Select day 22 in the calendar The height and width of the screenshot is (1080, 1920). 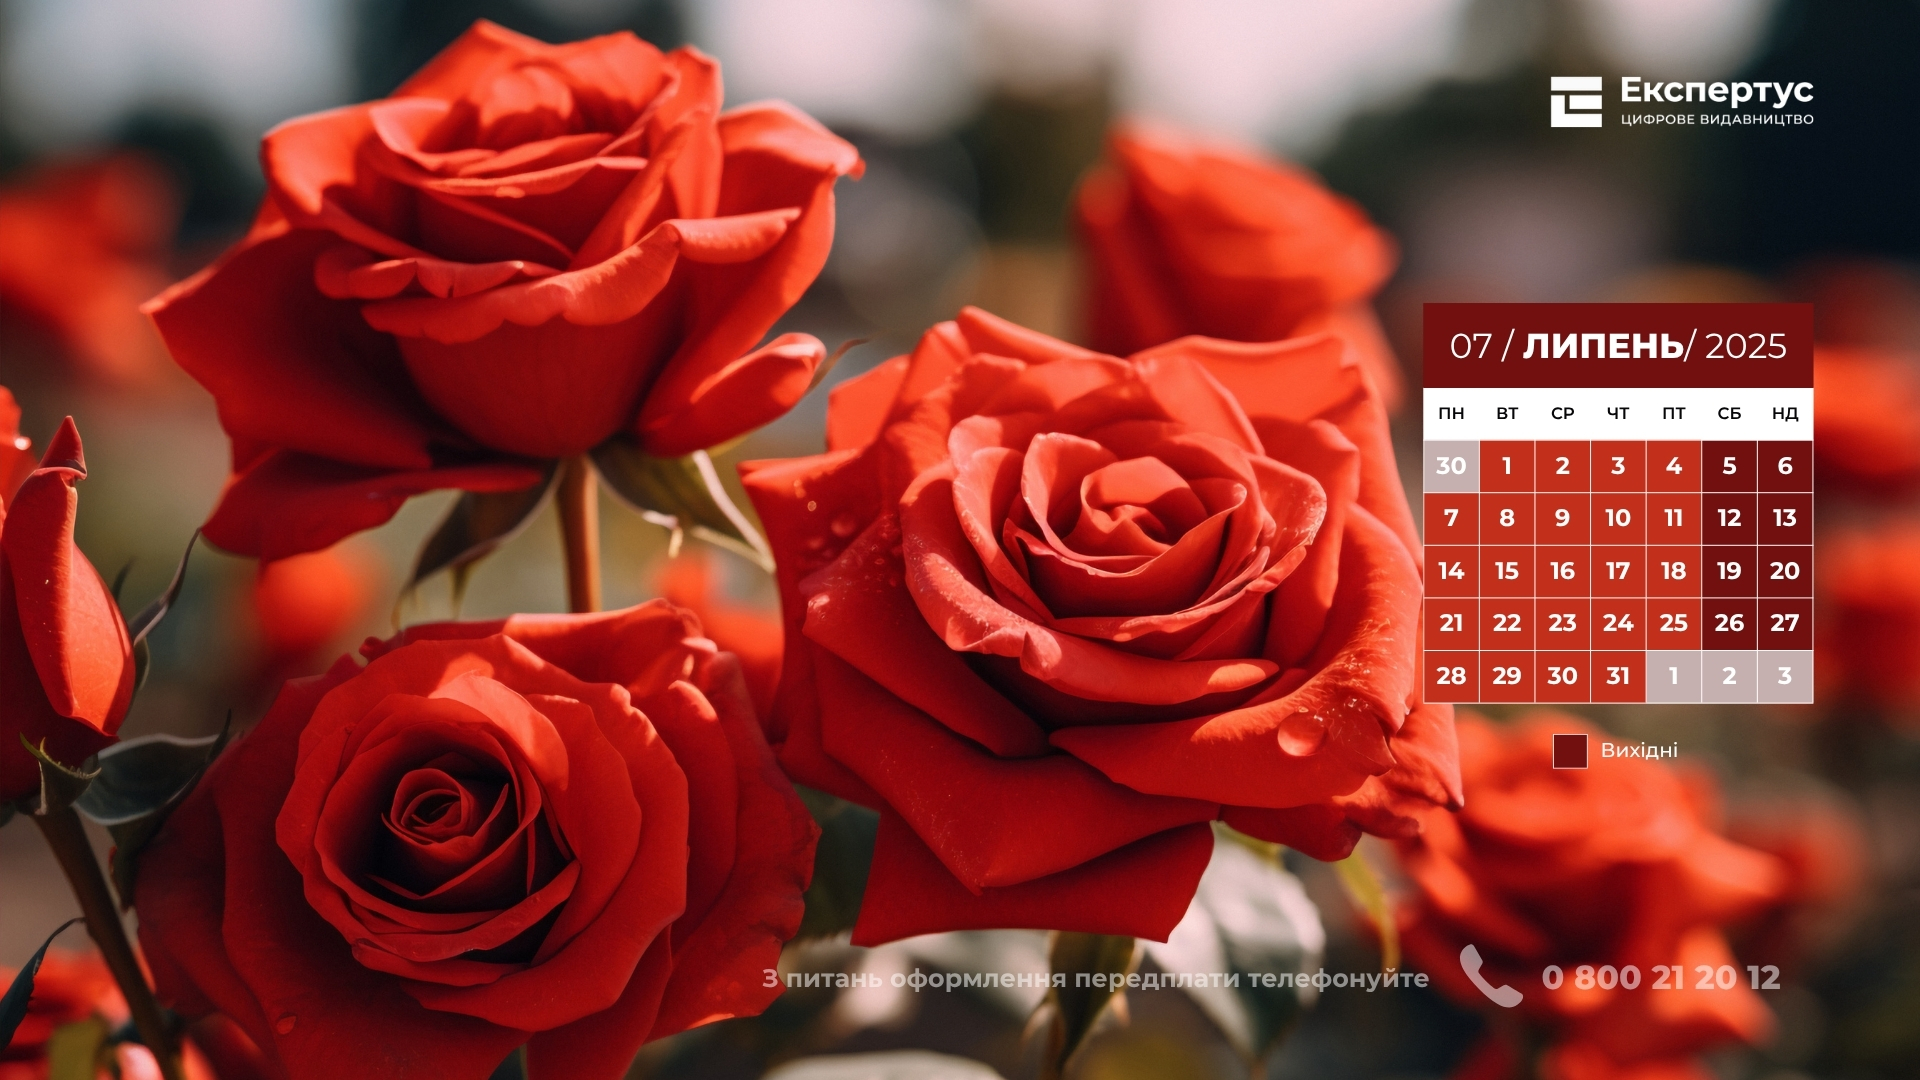coord(1507,623)
